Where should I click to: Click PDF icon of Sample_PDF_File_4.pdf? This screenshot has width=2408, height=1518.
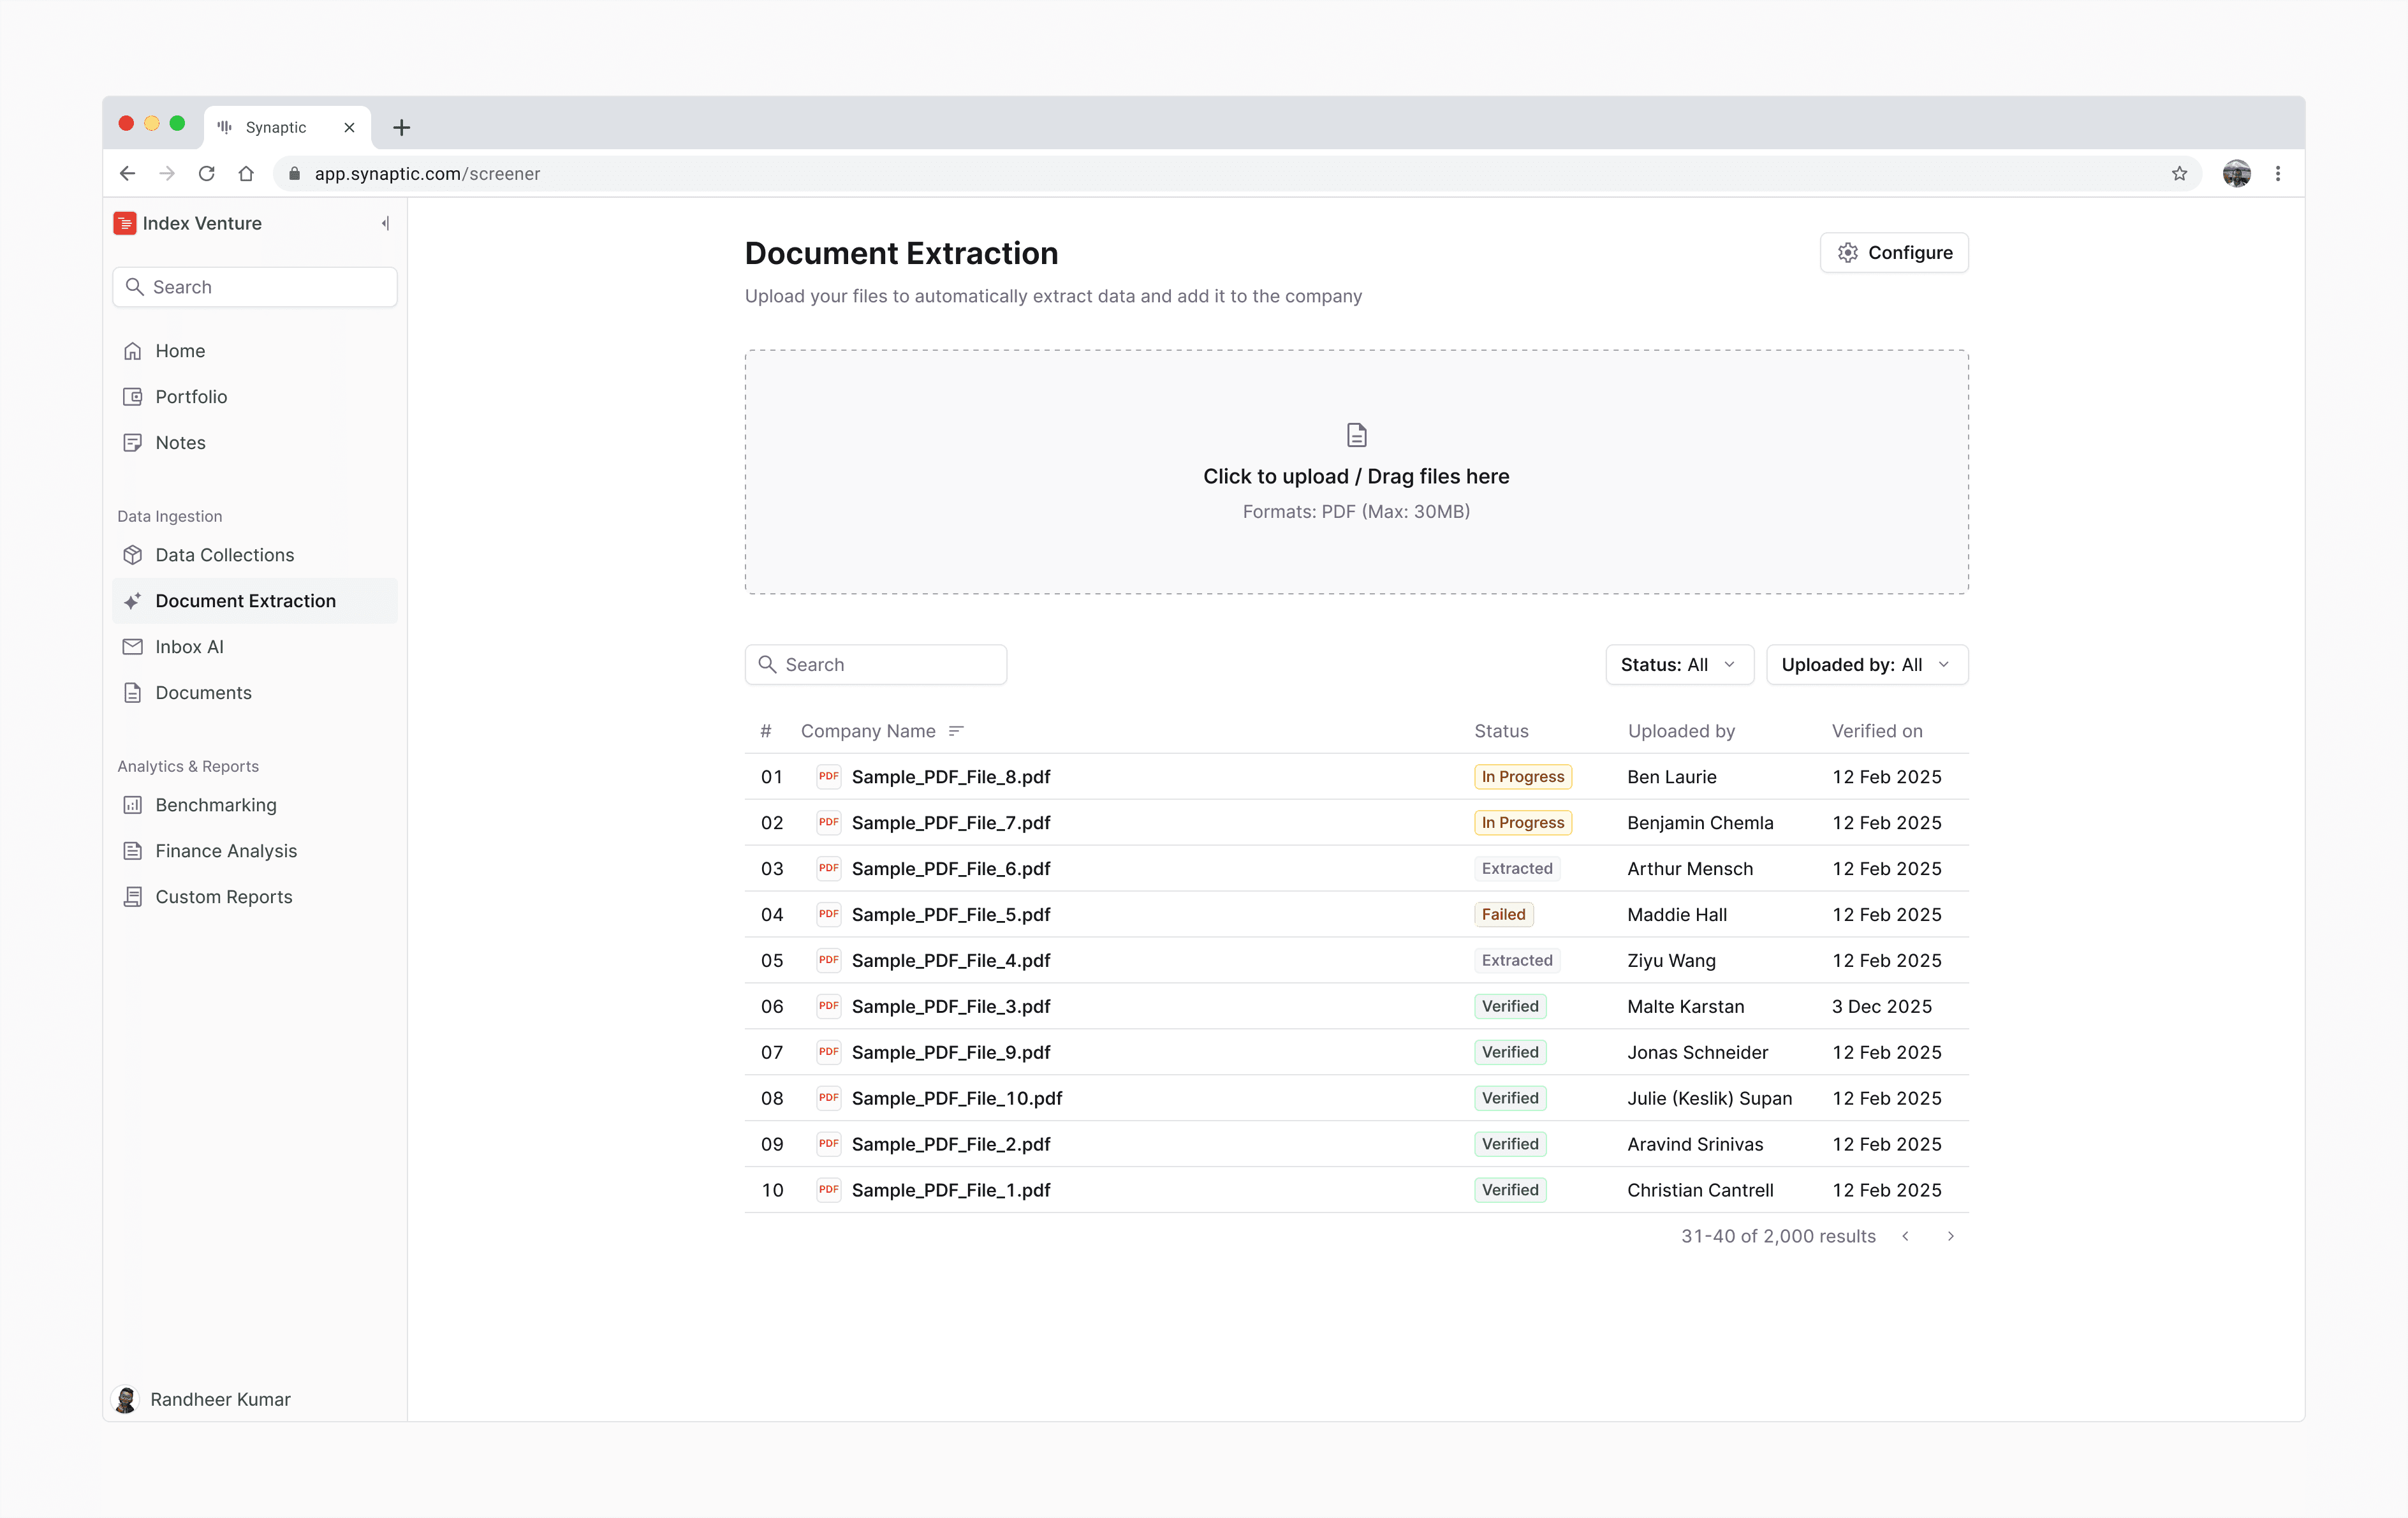[829, 961]
